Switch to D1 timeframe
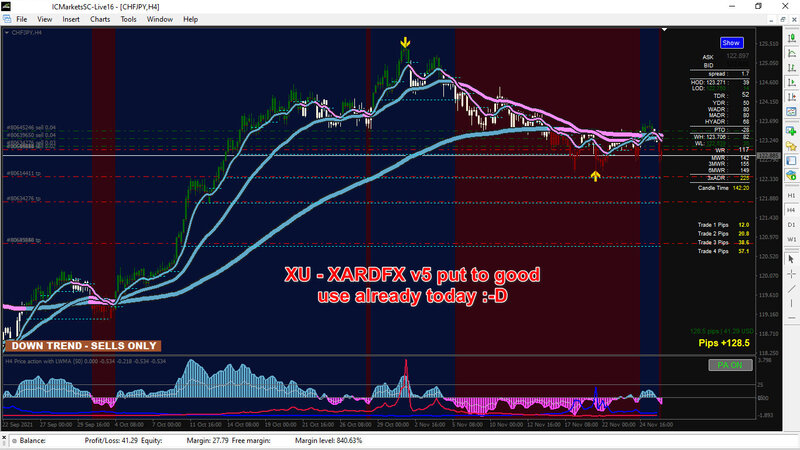The height and width of the screenshot is (450, 800). click(x=791, y=224)
